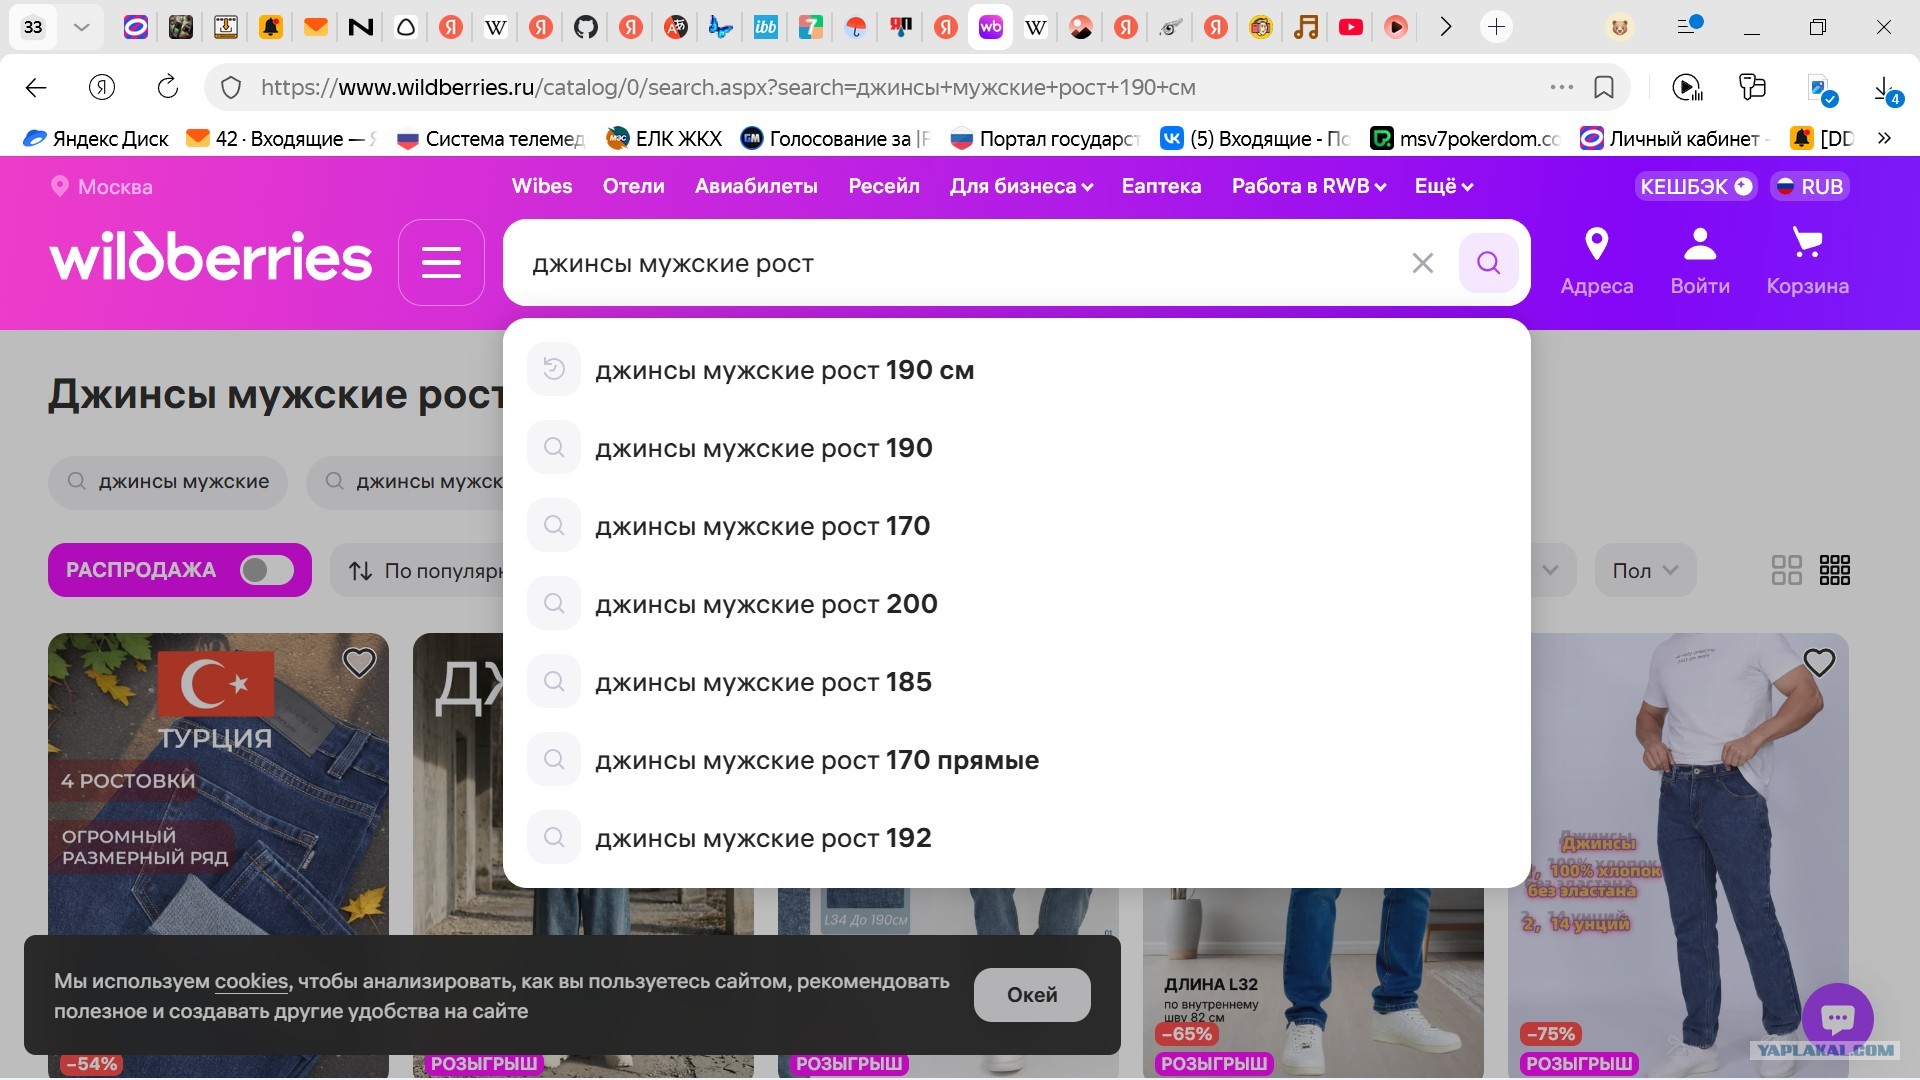The height and width of the screenshot is (1080, 1920).
Task: Submit search with the magnifier button
Action: 1488,263
